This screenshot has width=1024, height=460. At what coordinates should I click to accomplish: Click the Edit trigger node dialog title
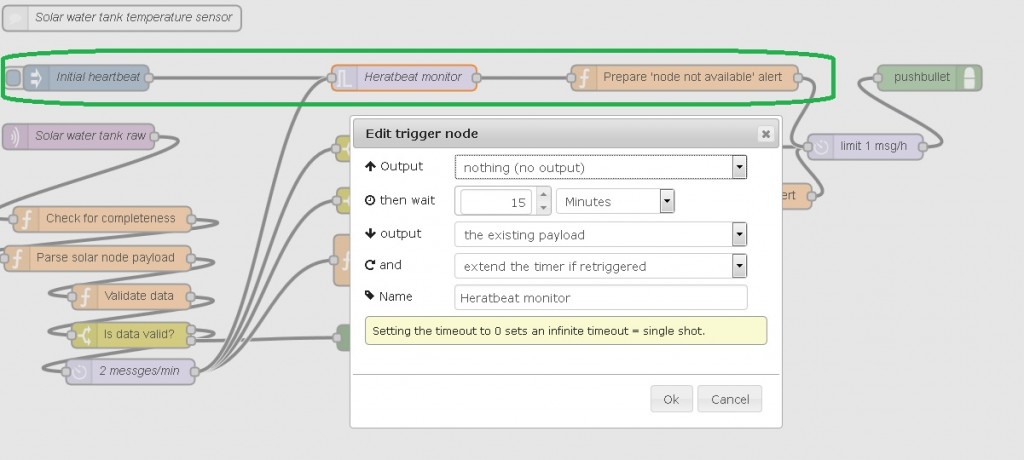tap(421, 134)
